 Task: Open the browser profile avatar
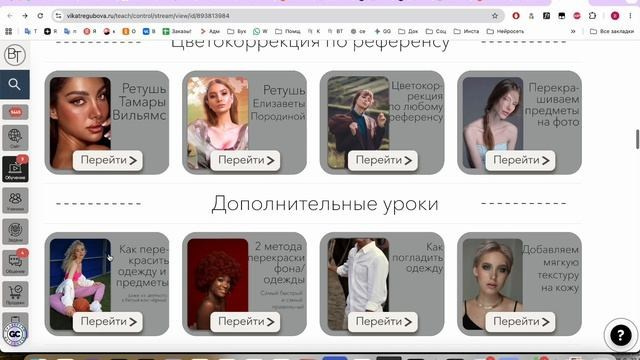pos(615,16)
